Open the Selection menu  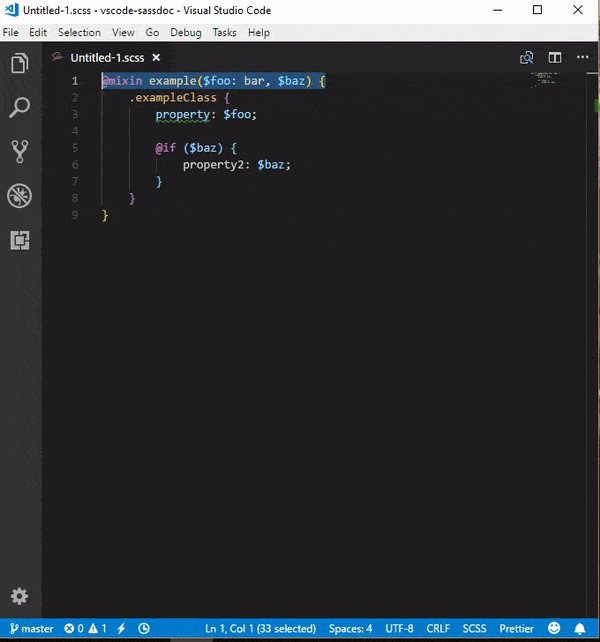[x=79, y=32]
